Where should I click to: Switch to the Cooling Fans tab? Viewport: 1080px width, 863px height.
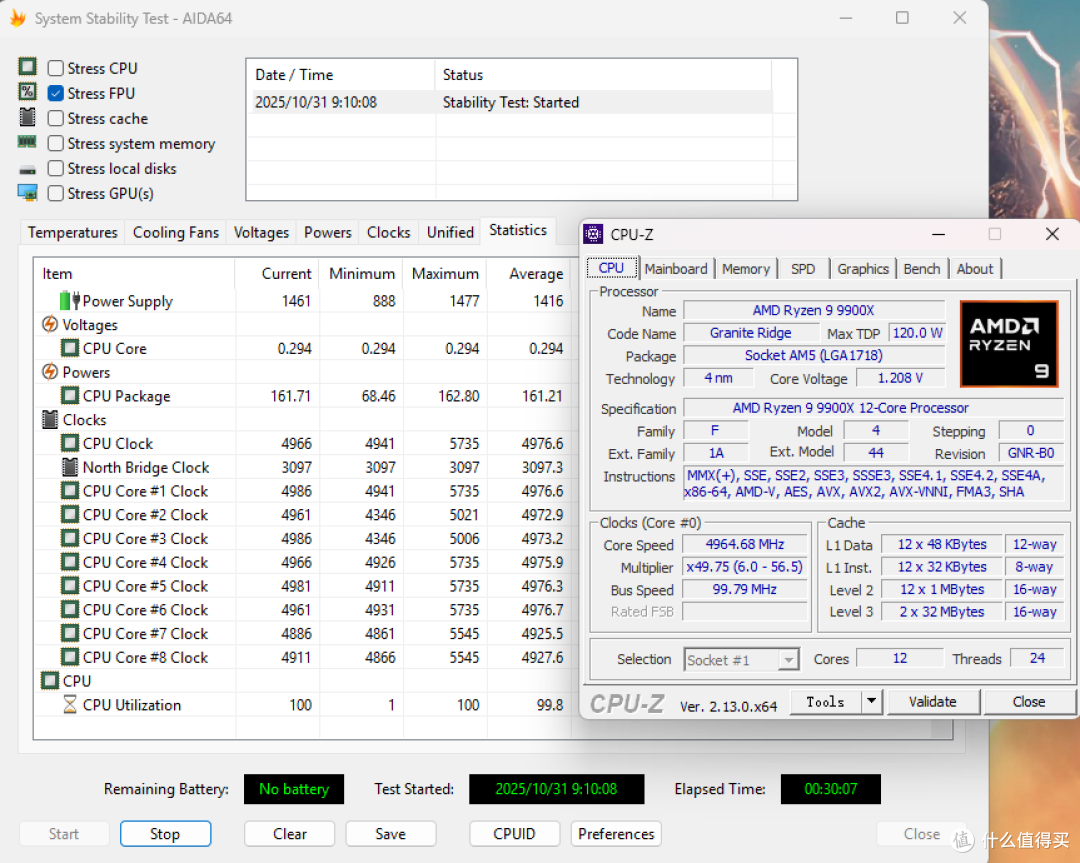pyautogui.click(x=176, y=233)
